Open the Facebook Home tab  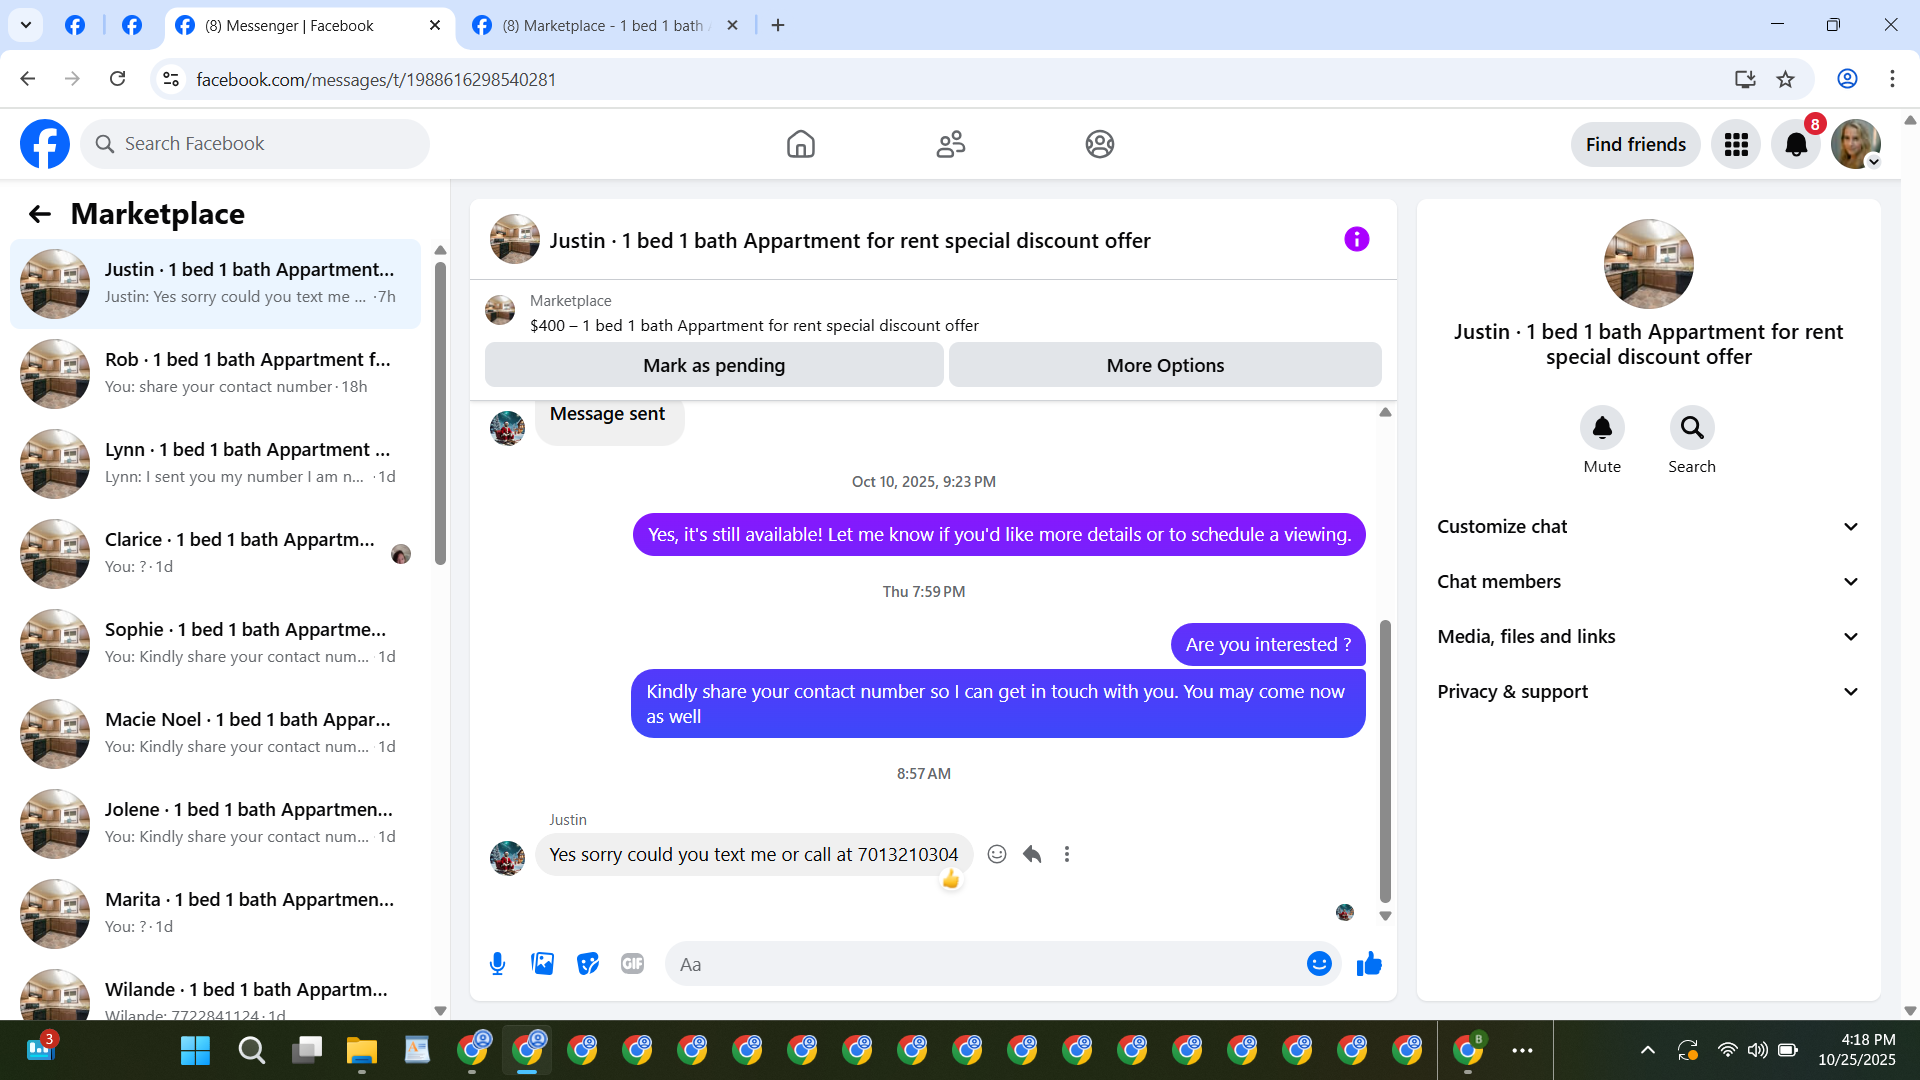point(800,145)
